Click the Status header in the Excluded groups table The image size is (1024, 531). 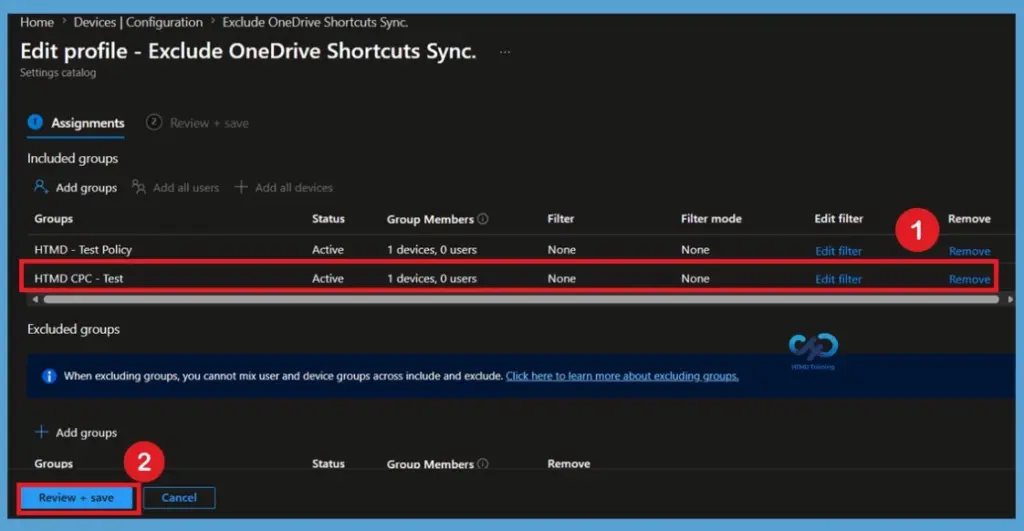[x=328, y=464]
